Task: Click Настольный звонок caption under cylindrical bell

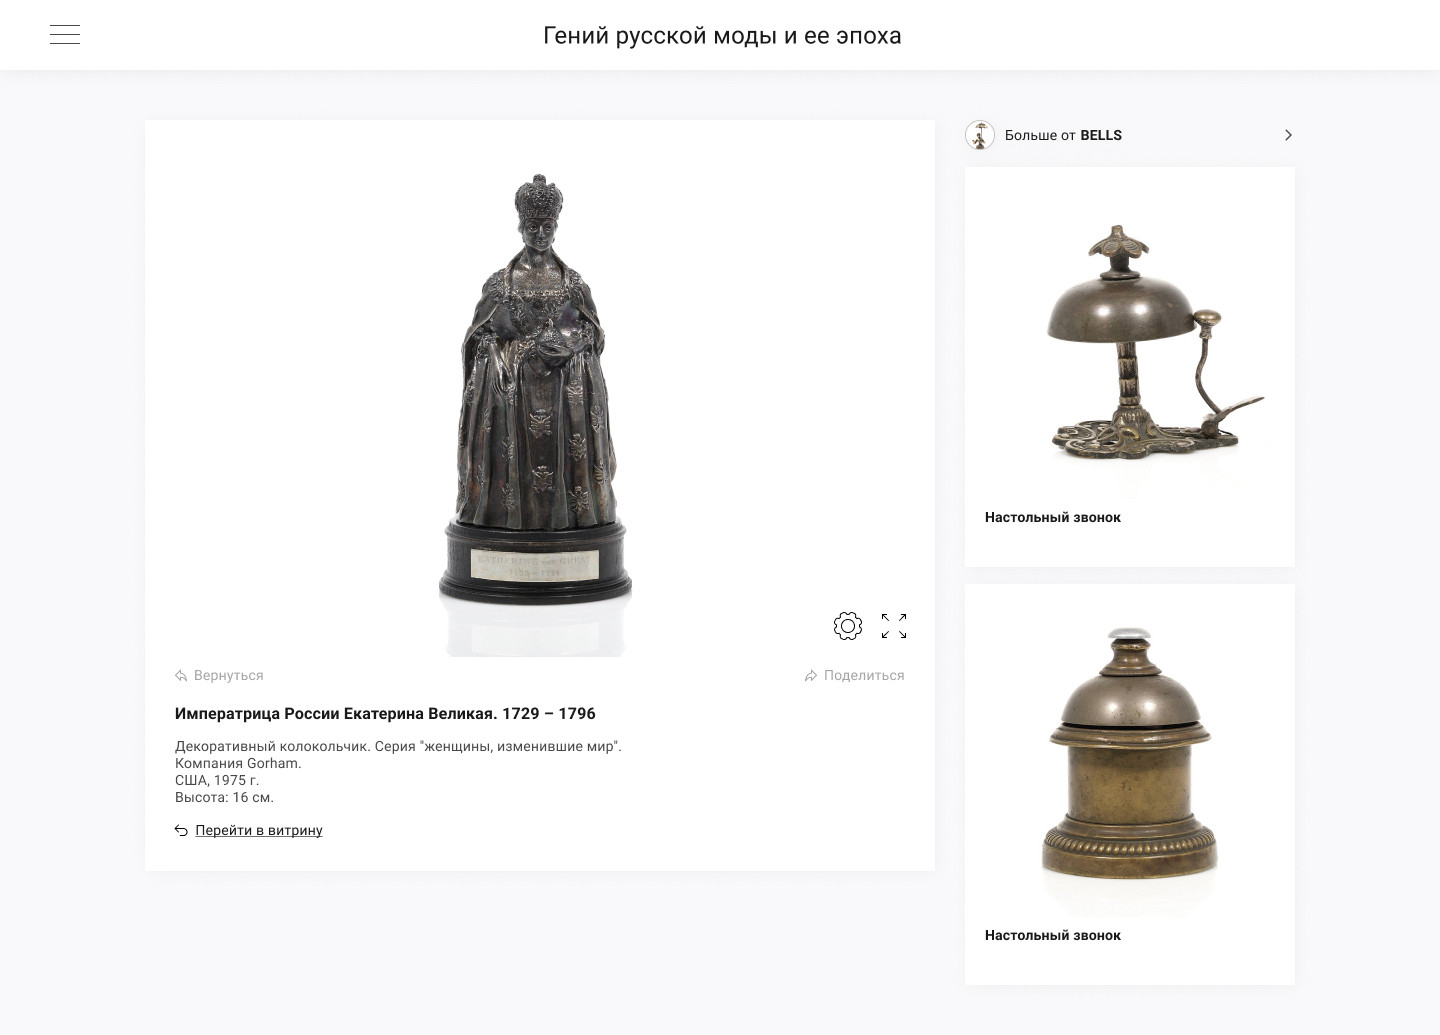Action: (1053, 935)
